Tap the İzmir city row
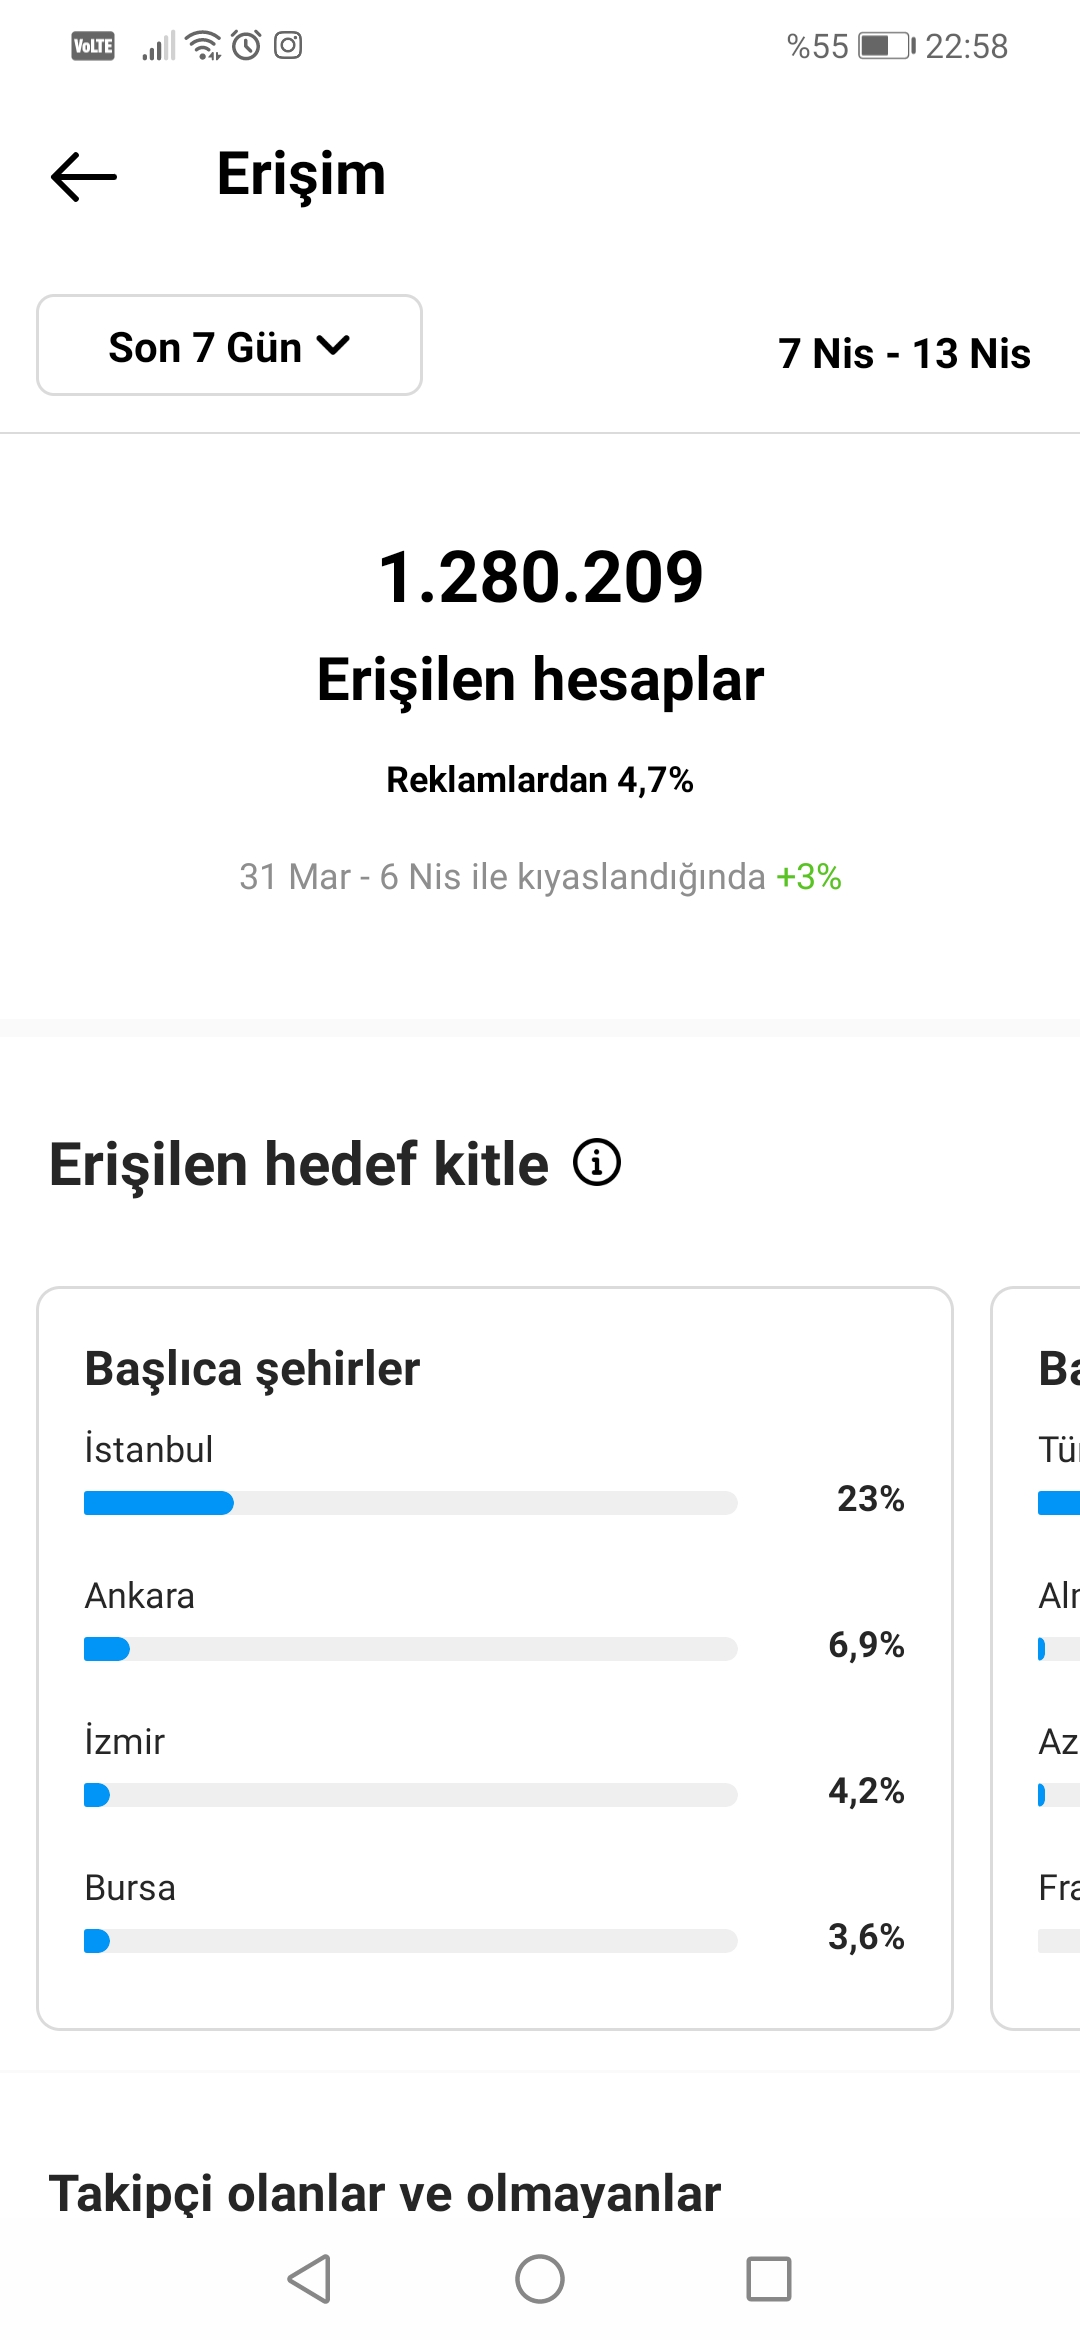 pyautogui.click(x=495, y=1767)
